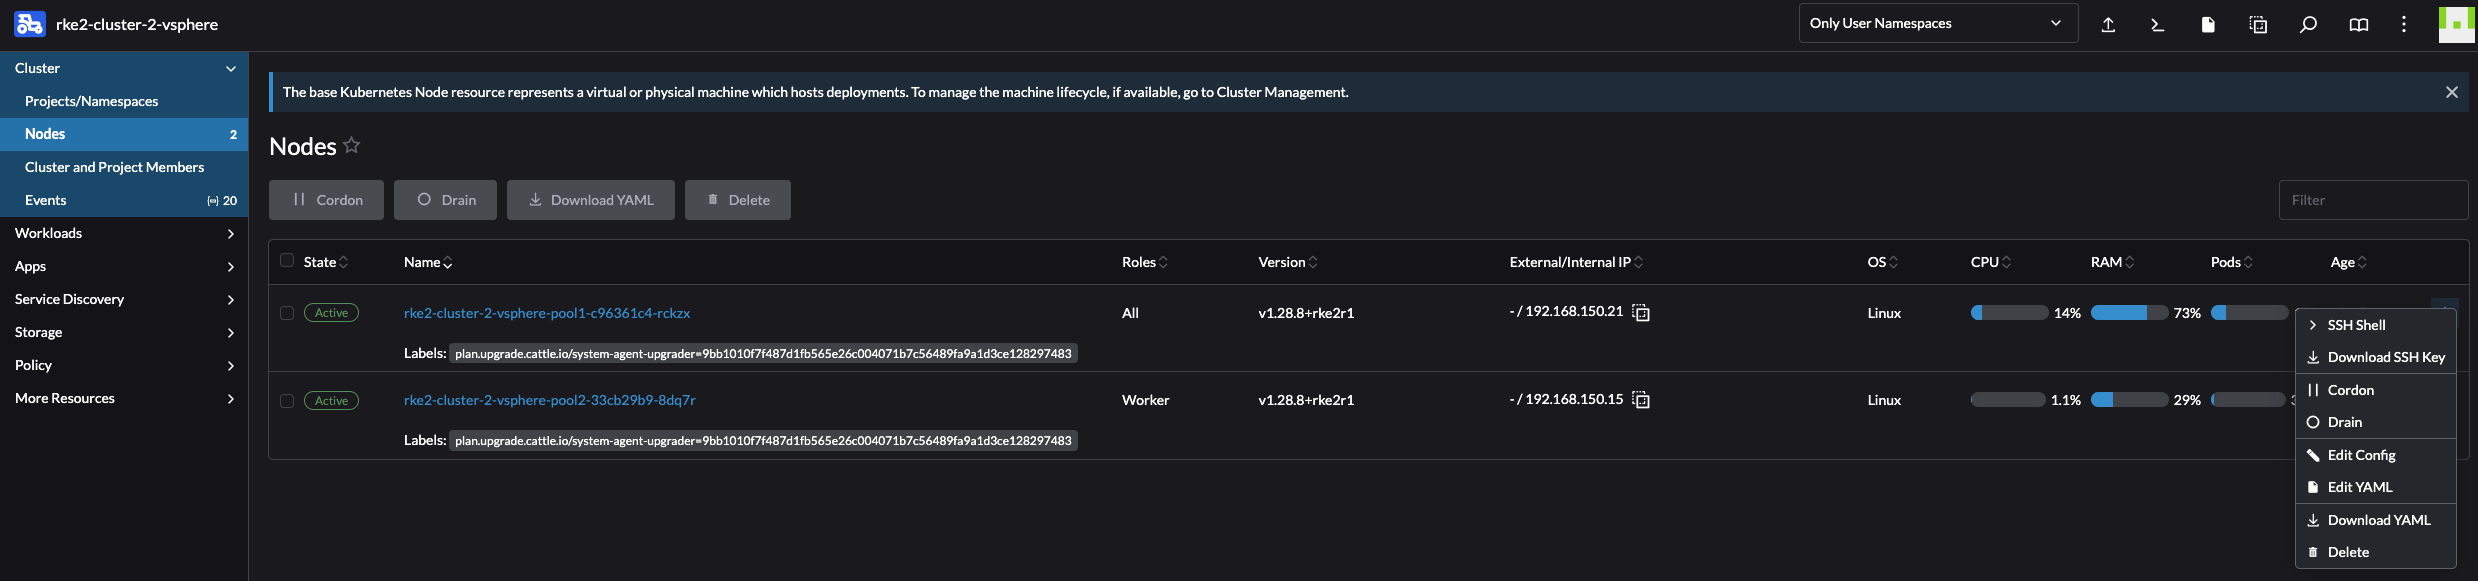Open the kubectl shell icon

coord(2158,25)
